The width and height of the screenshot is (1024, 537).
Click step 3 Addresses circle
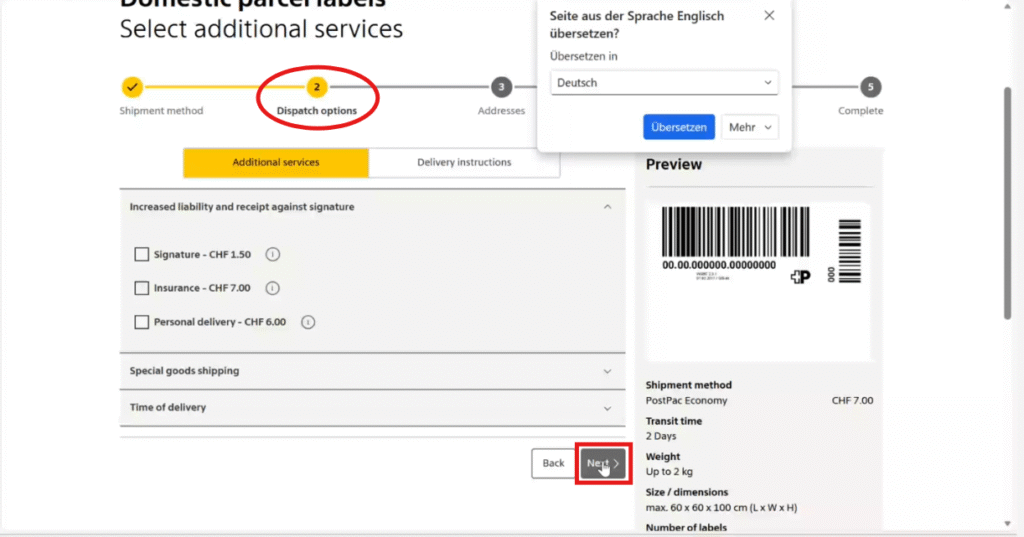[501, 87]
